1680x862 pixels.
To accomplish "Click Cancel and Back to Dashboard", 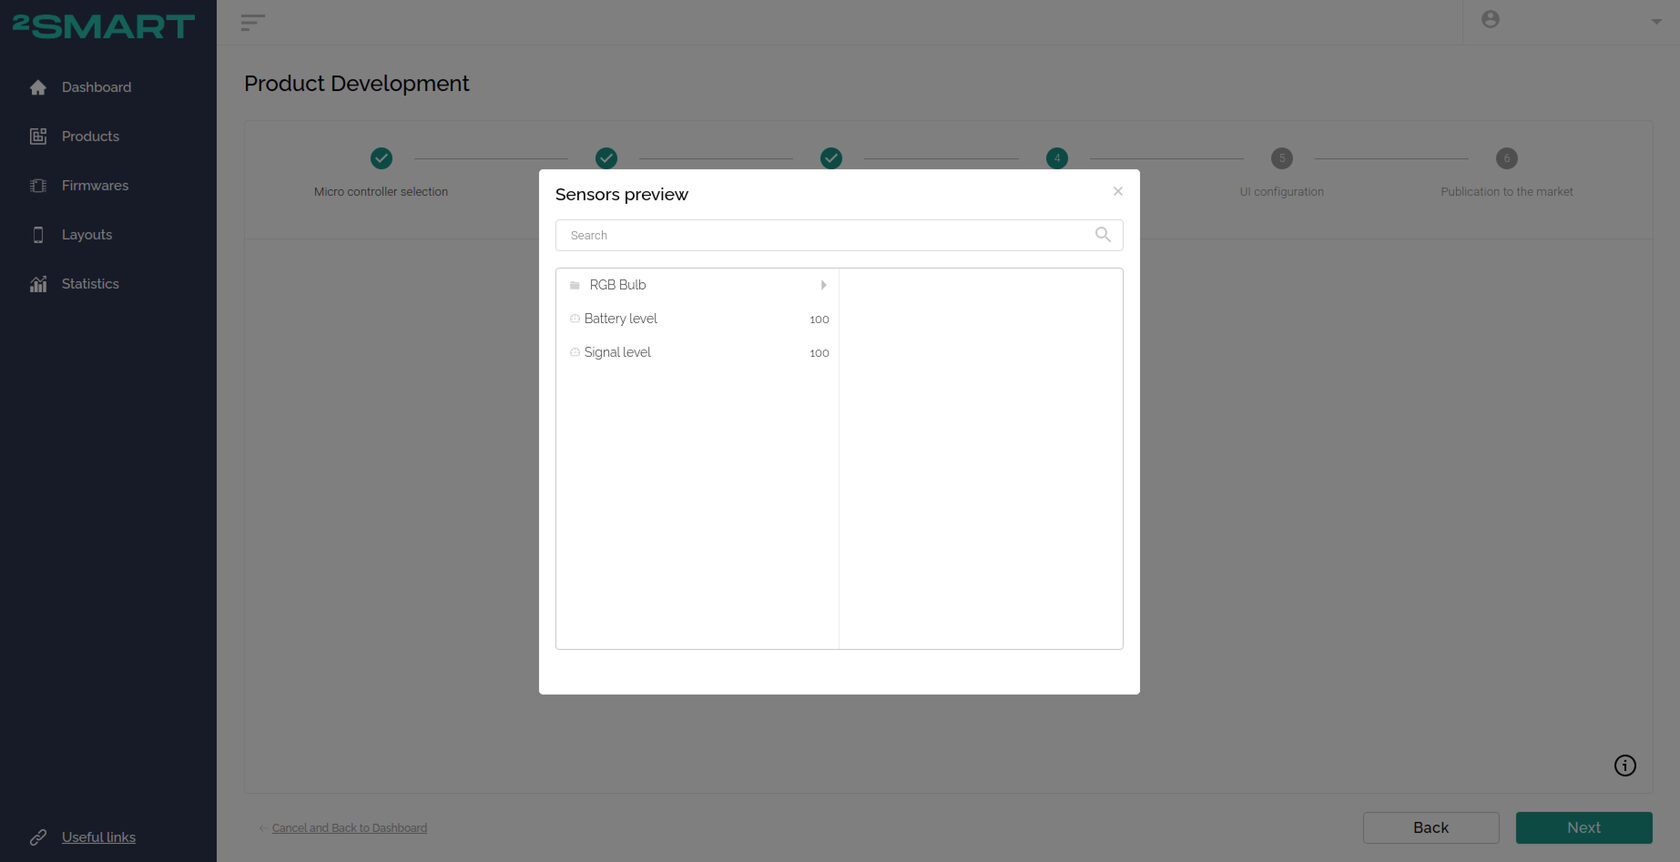I will [x=349, y=828].
